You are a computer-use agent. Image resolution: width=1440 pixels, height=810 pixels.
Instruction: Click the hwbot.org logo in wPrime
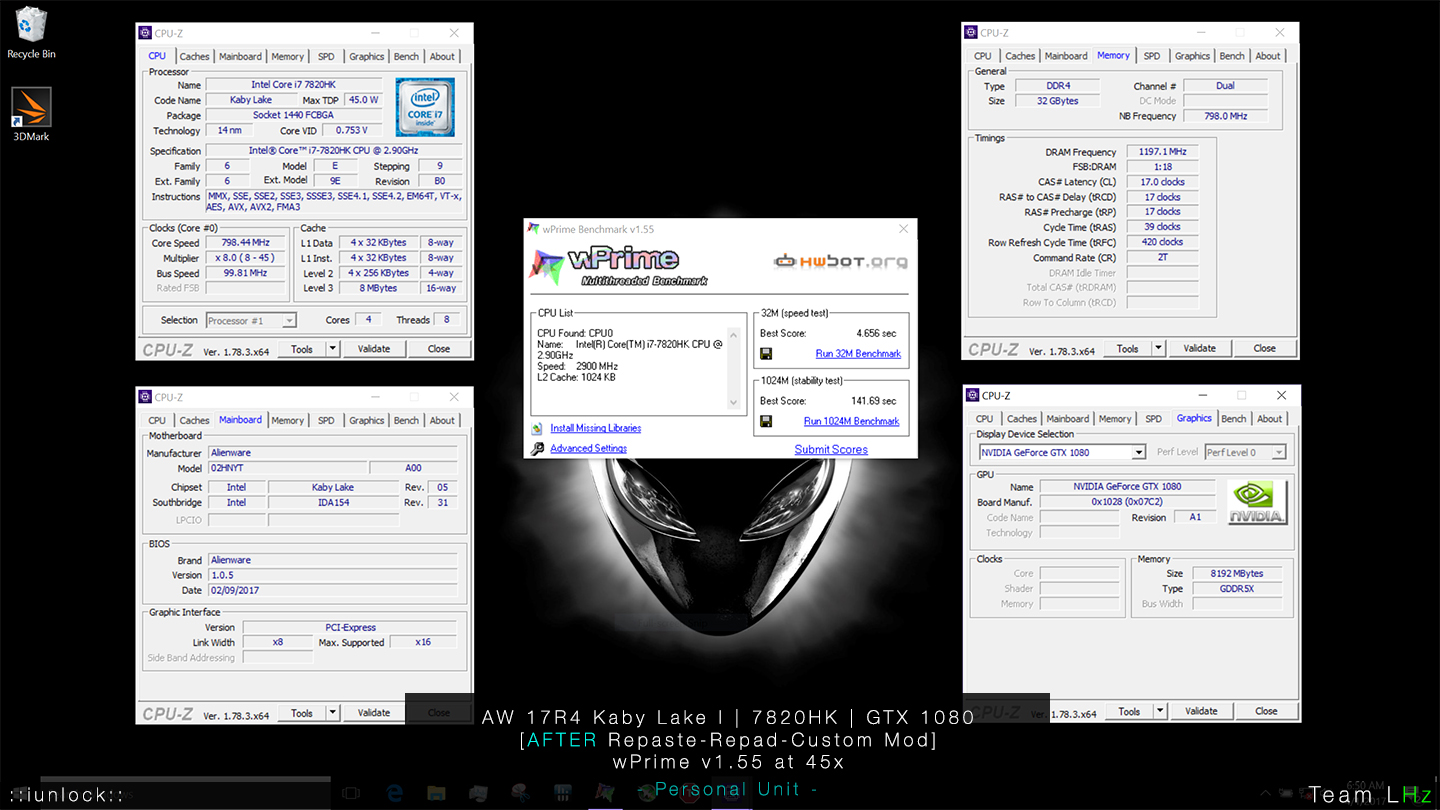841,262
